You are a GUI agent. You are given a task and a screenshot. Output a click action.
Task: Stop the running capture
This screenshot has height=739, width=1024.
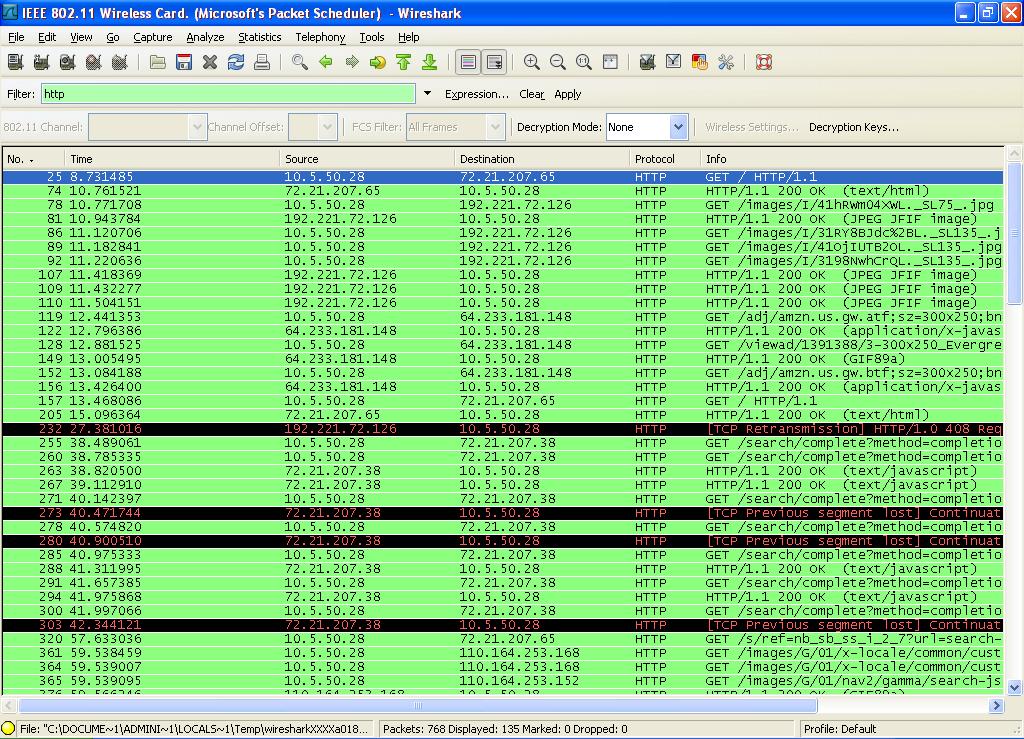pos(93,62)
